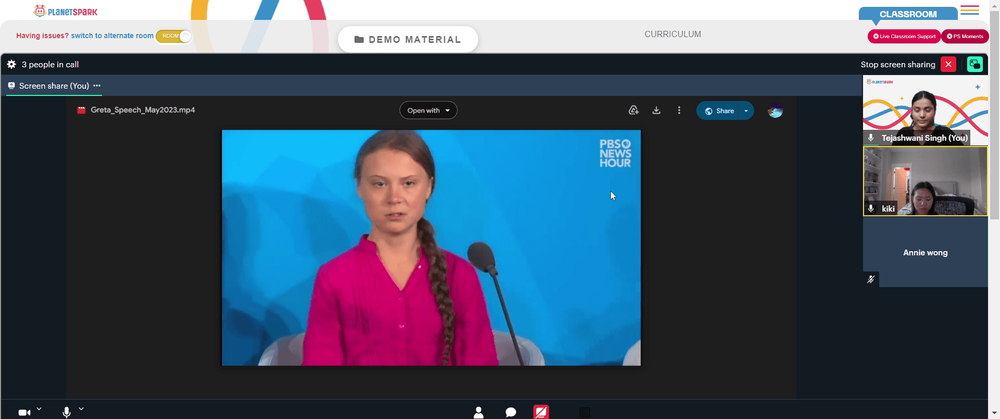The width and height of the screenshot is (1000, 419).
Task: Toggle the alternate ROOM switch
Action: pyautogui.click(x=173, y=36)
